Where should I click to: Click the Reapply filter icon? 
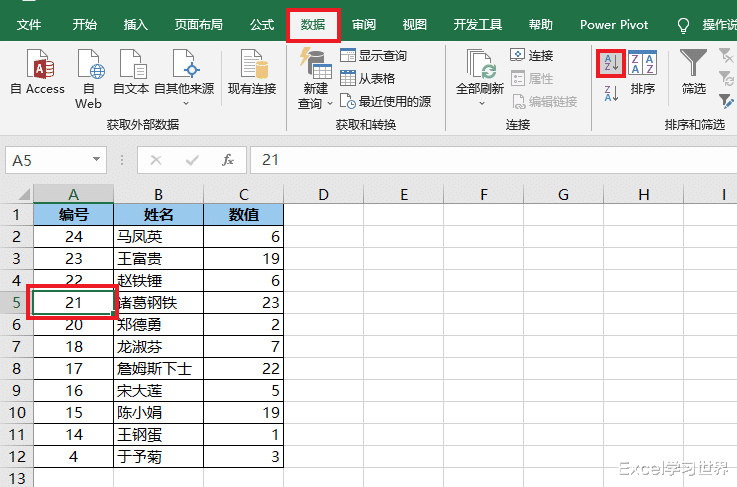[726, 78]
